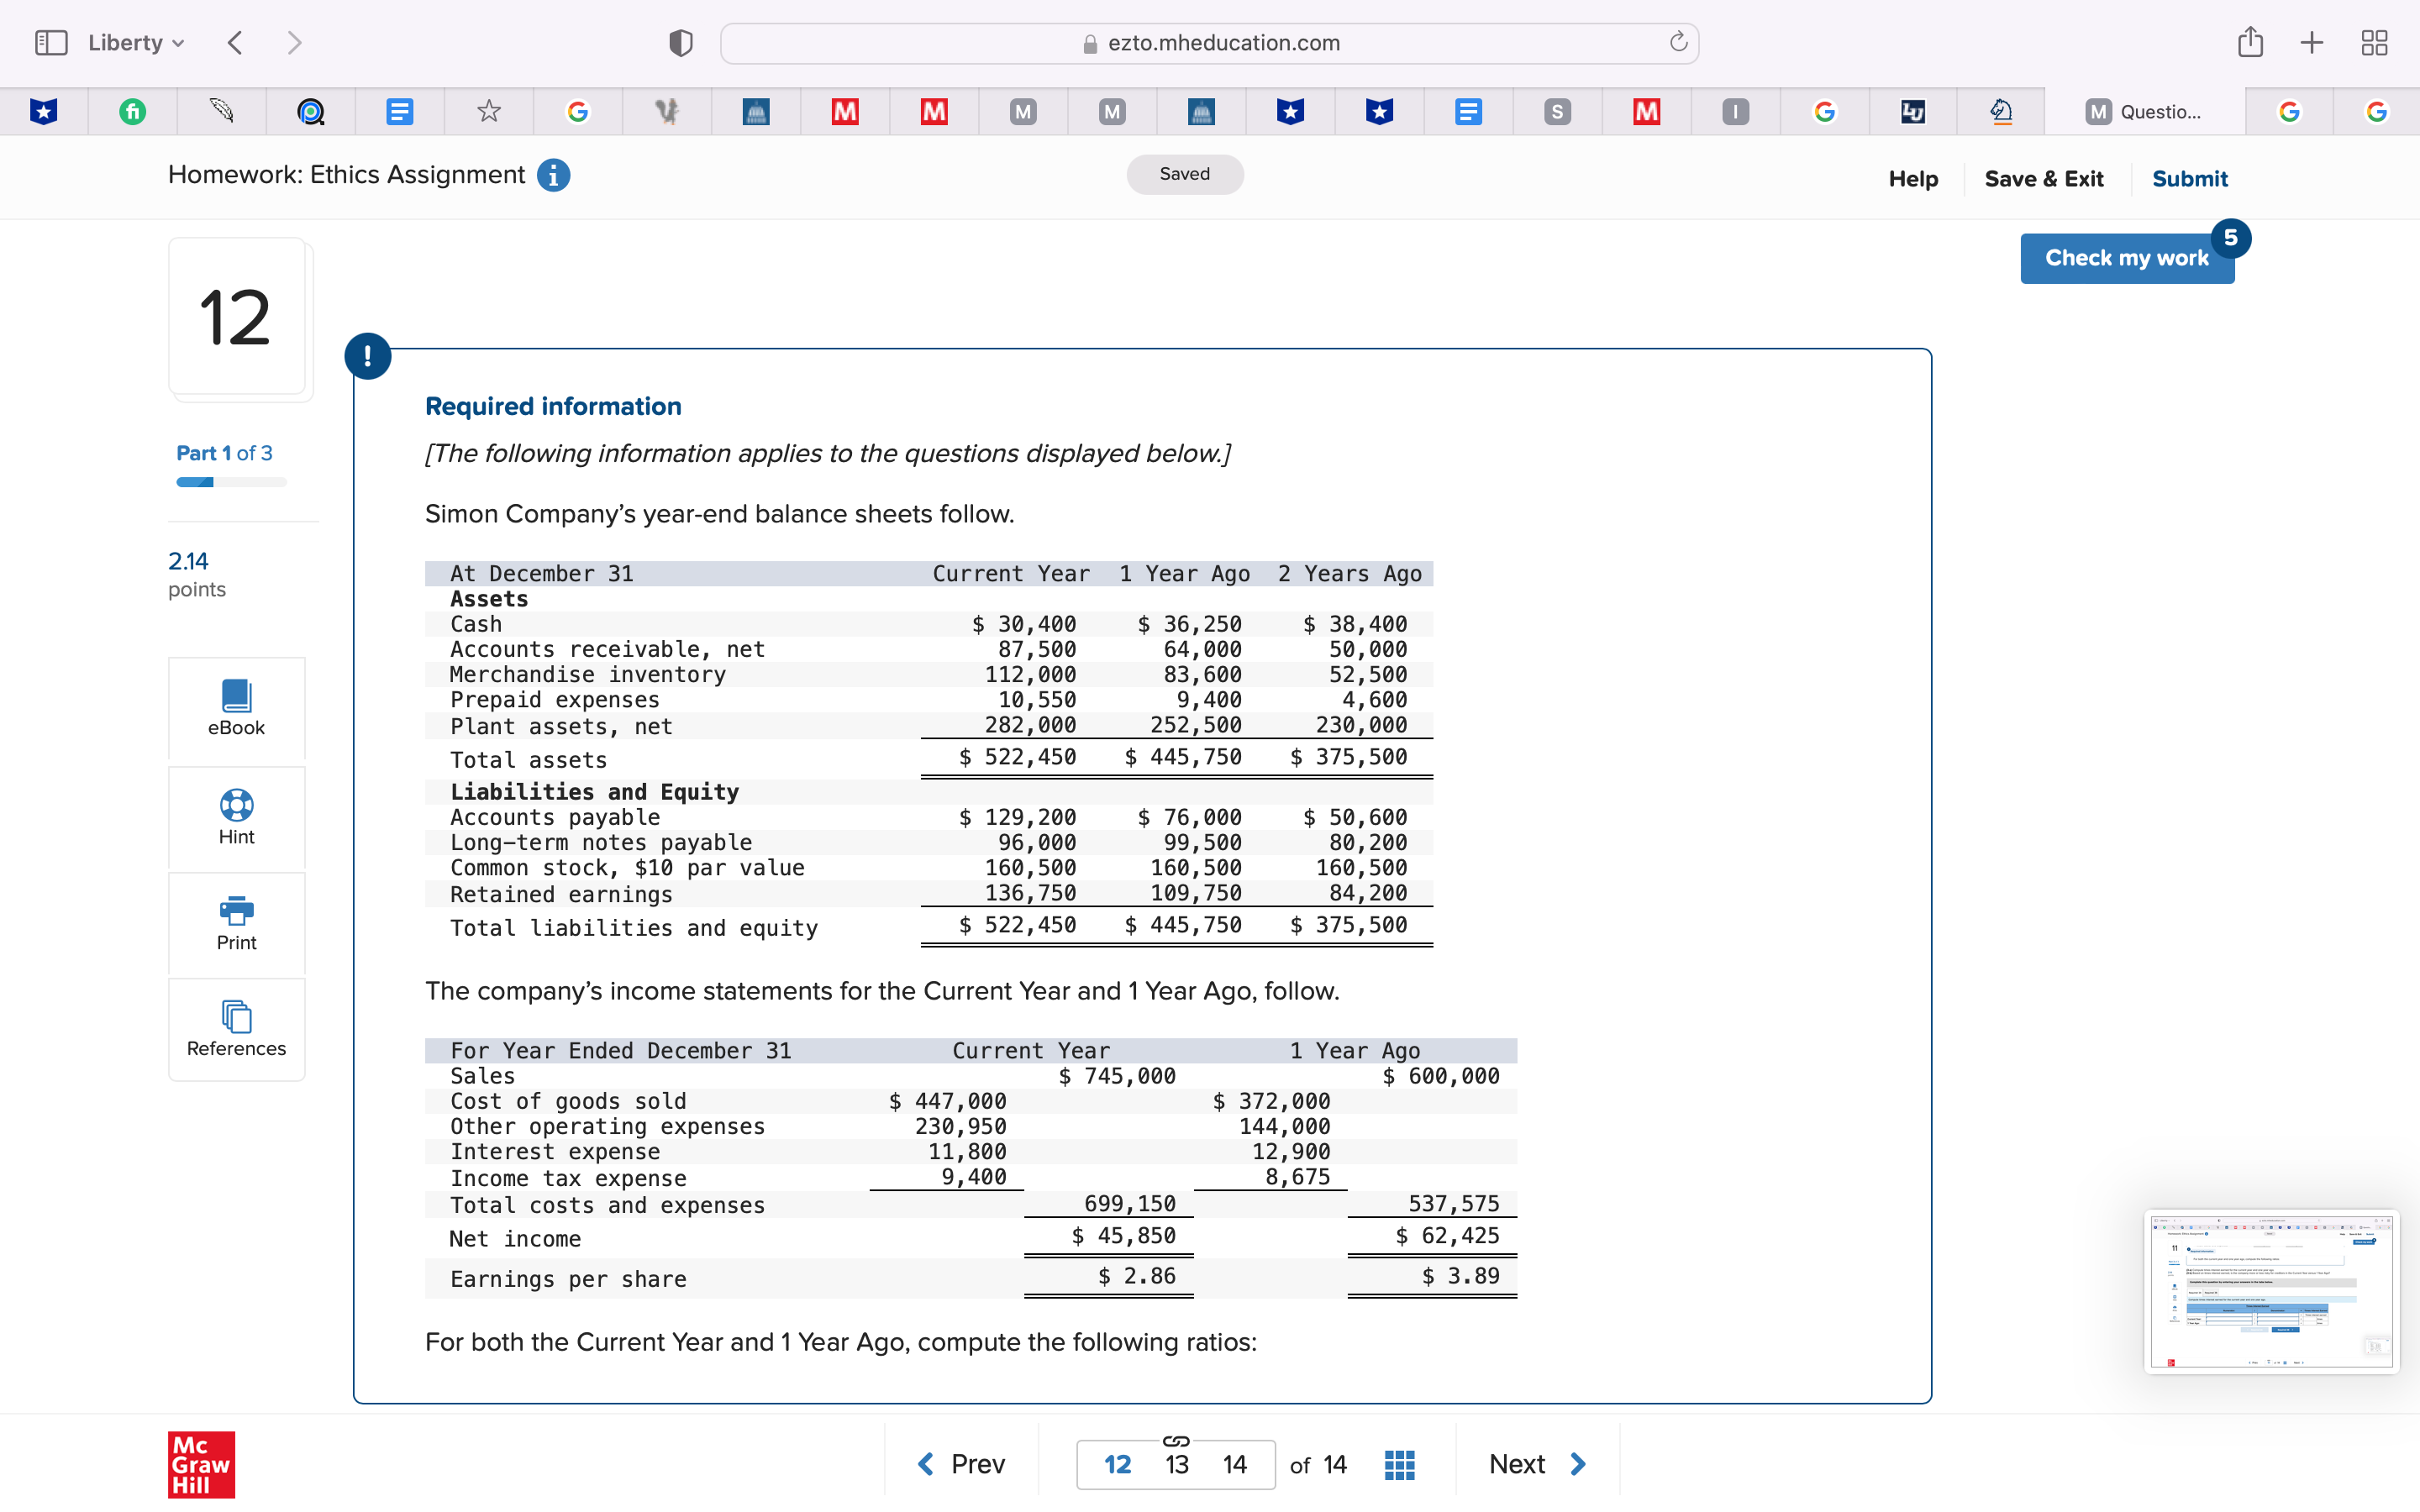Open the eBook resource panel

pos(236,707)
